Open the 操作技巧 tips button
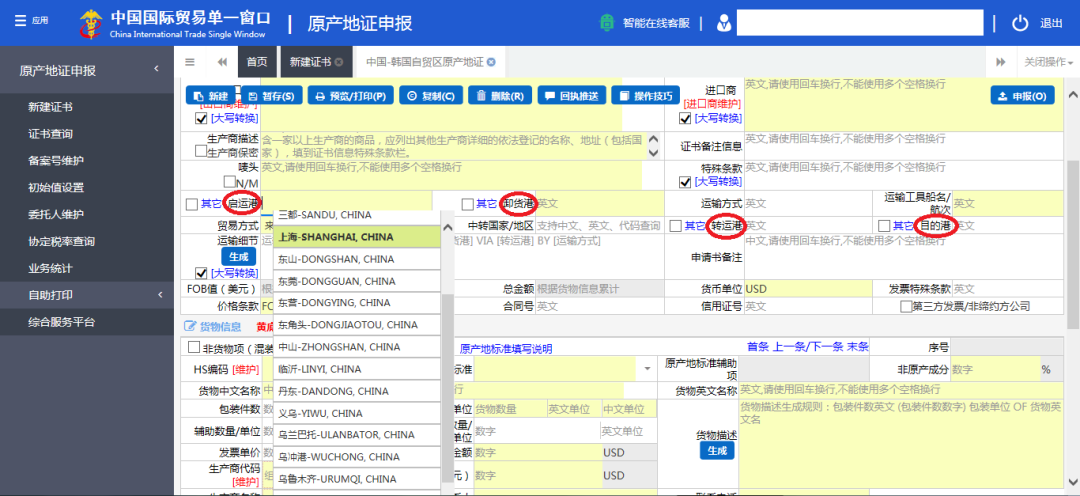The image size is (1080, 496). 645,96
